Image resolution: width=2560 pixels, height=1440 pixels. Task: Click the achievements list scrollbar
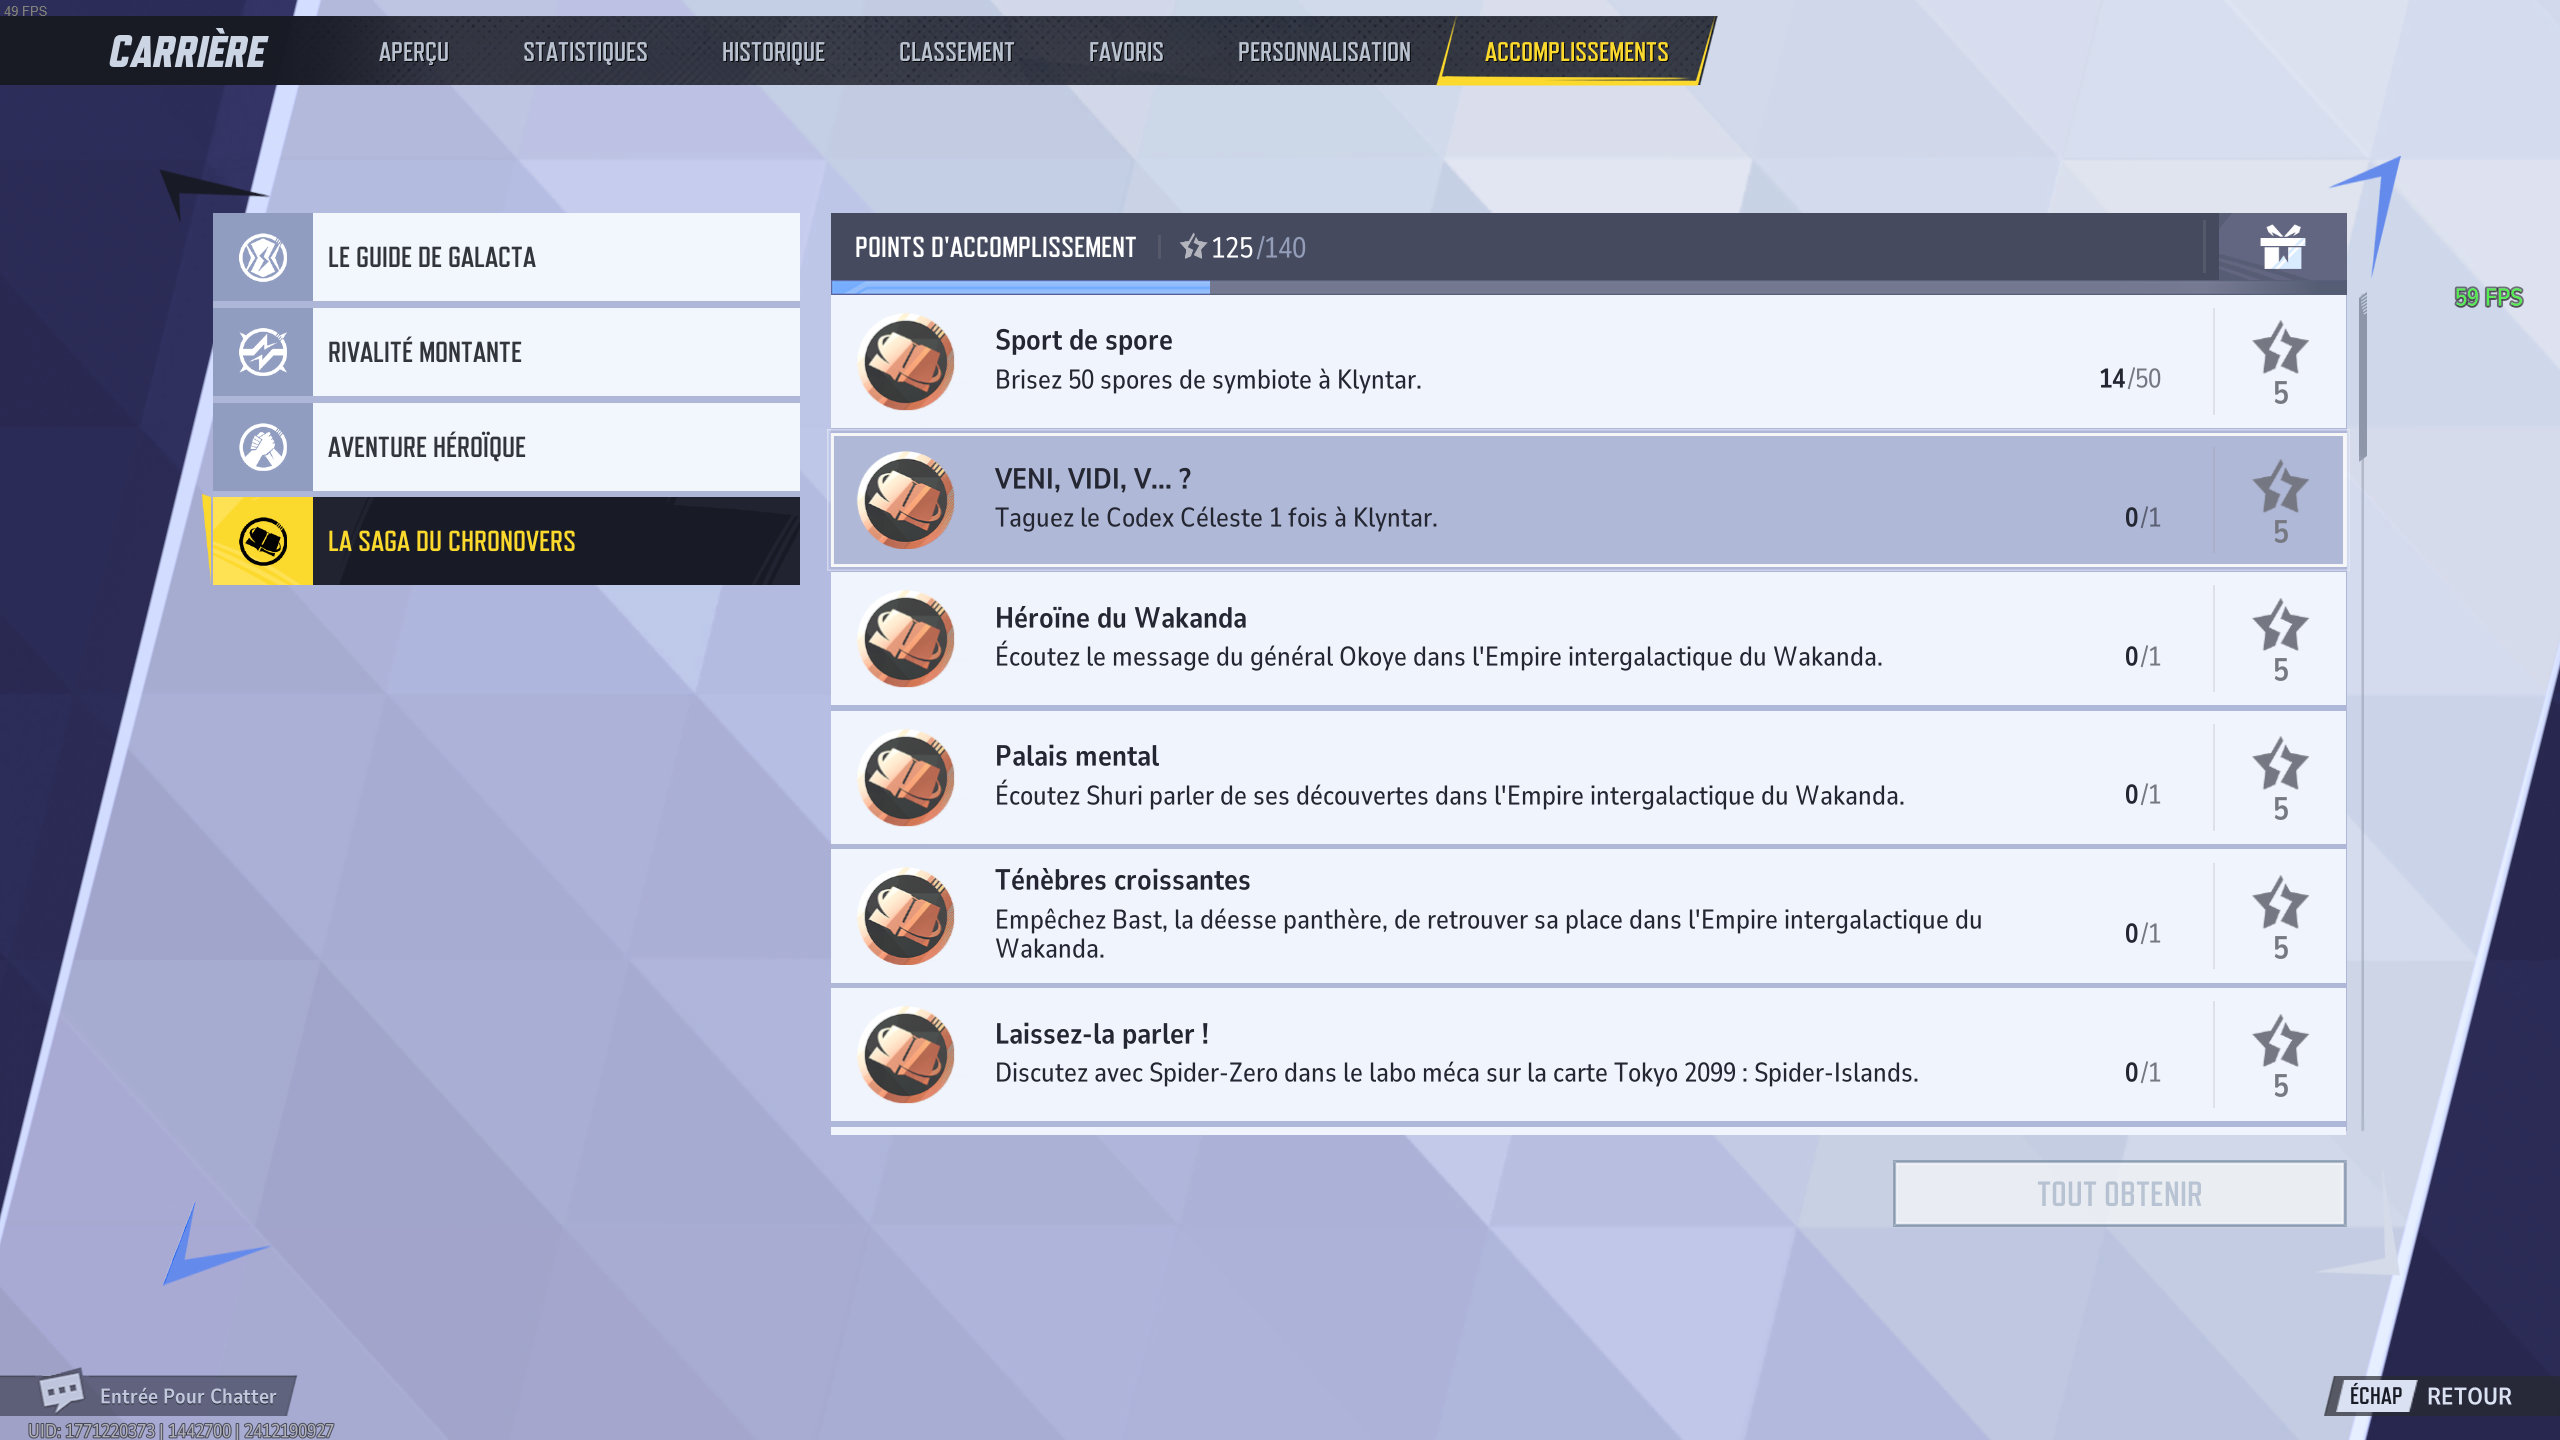click(2363, 710)
